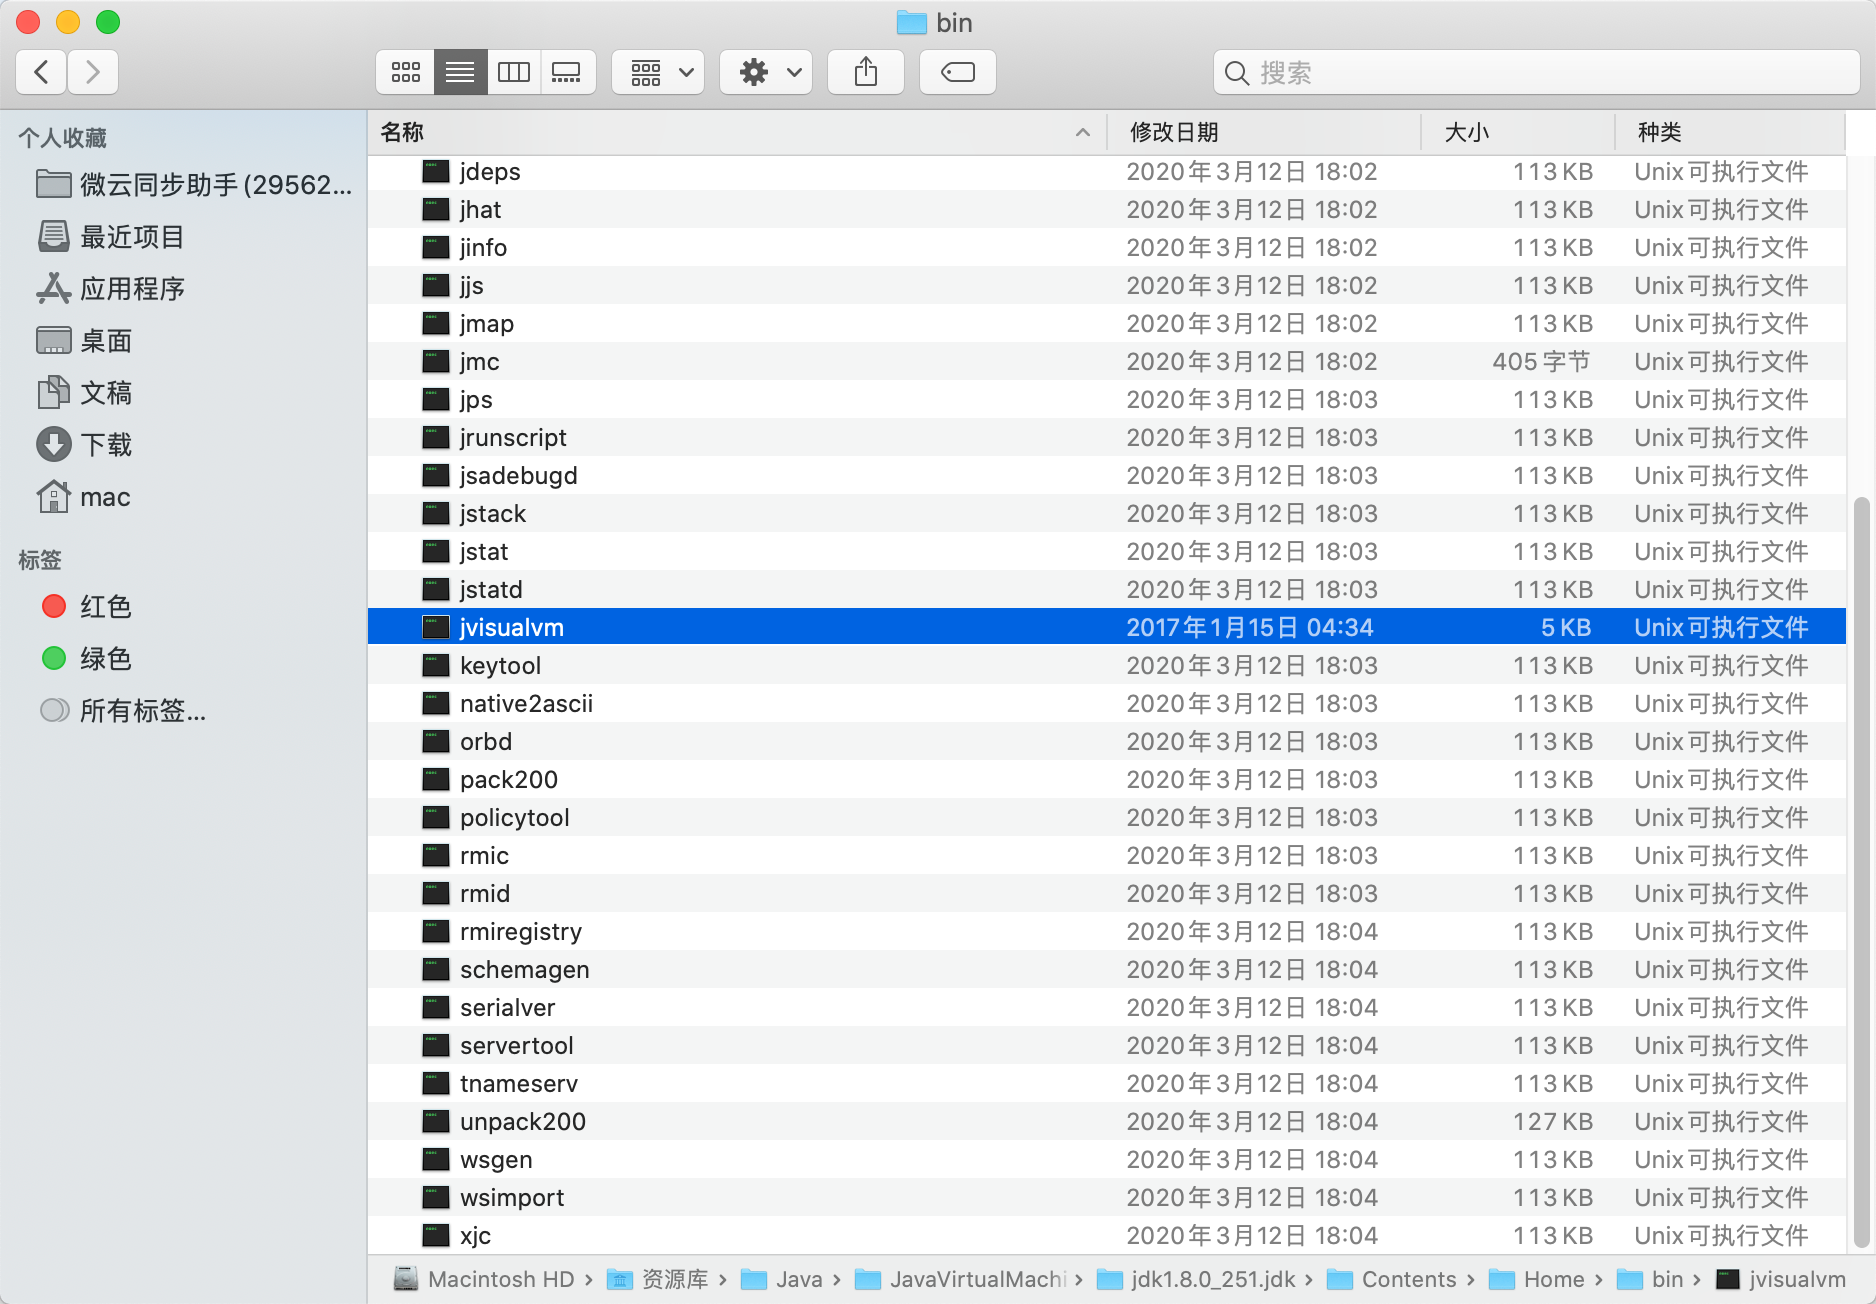Click the 405 字节 size of jmc
The image size is (1876, 1304).
click(x=1541, y=362)
